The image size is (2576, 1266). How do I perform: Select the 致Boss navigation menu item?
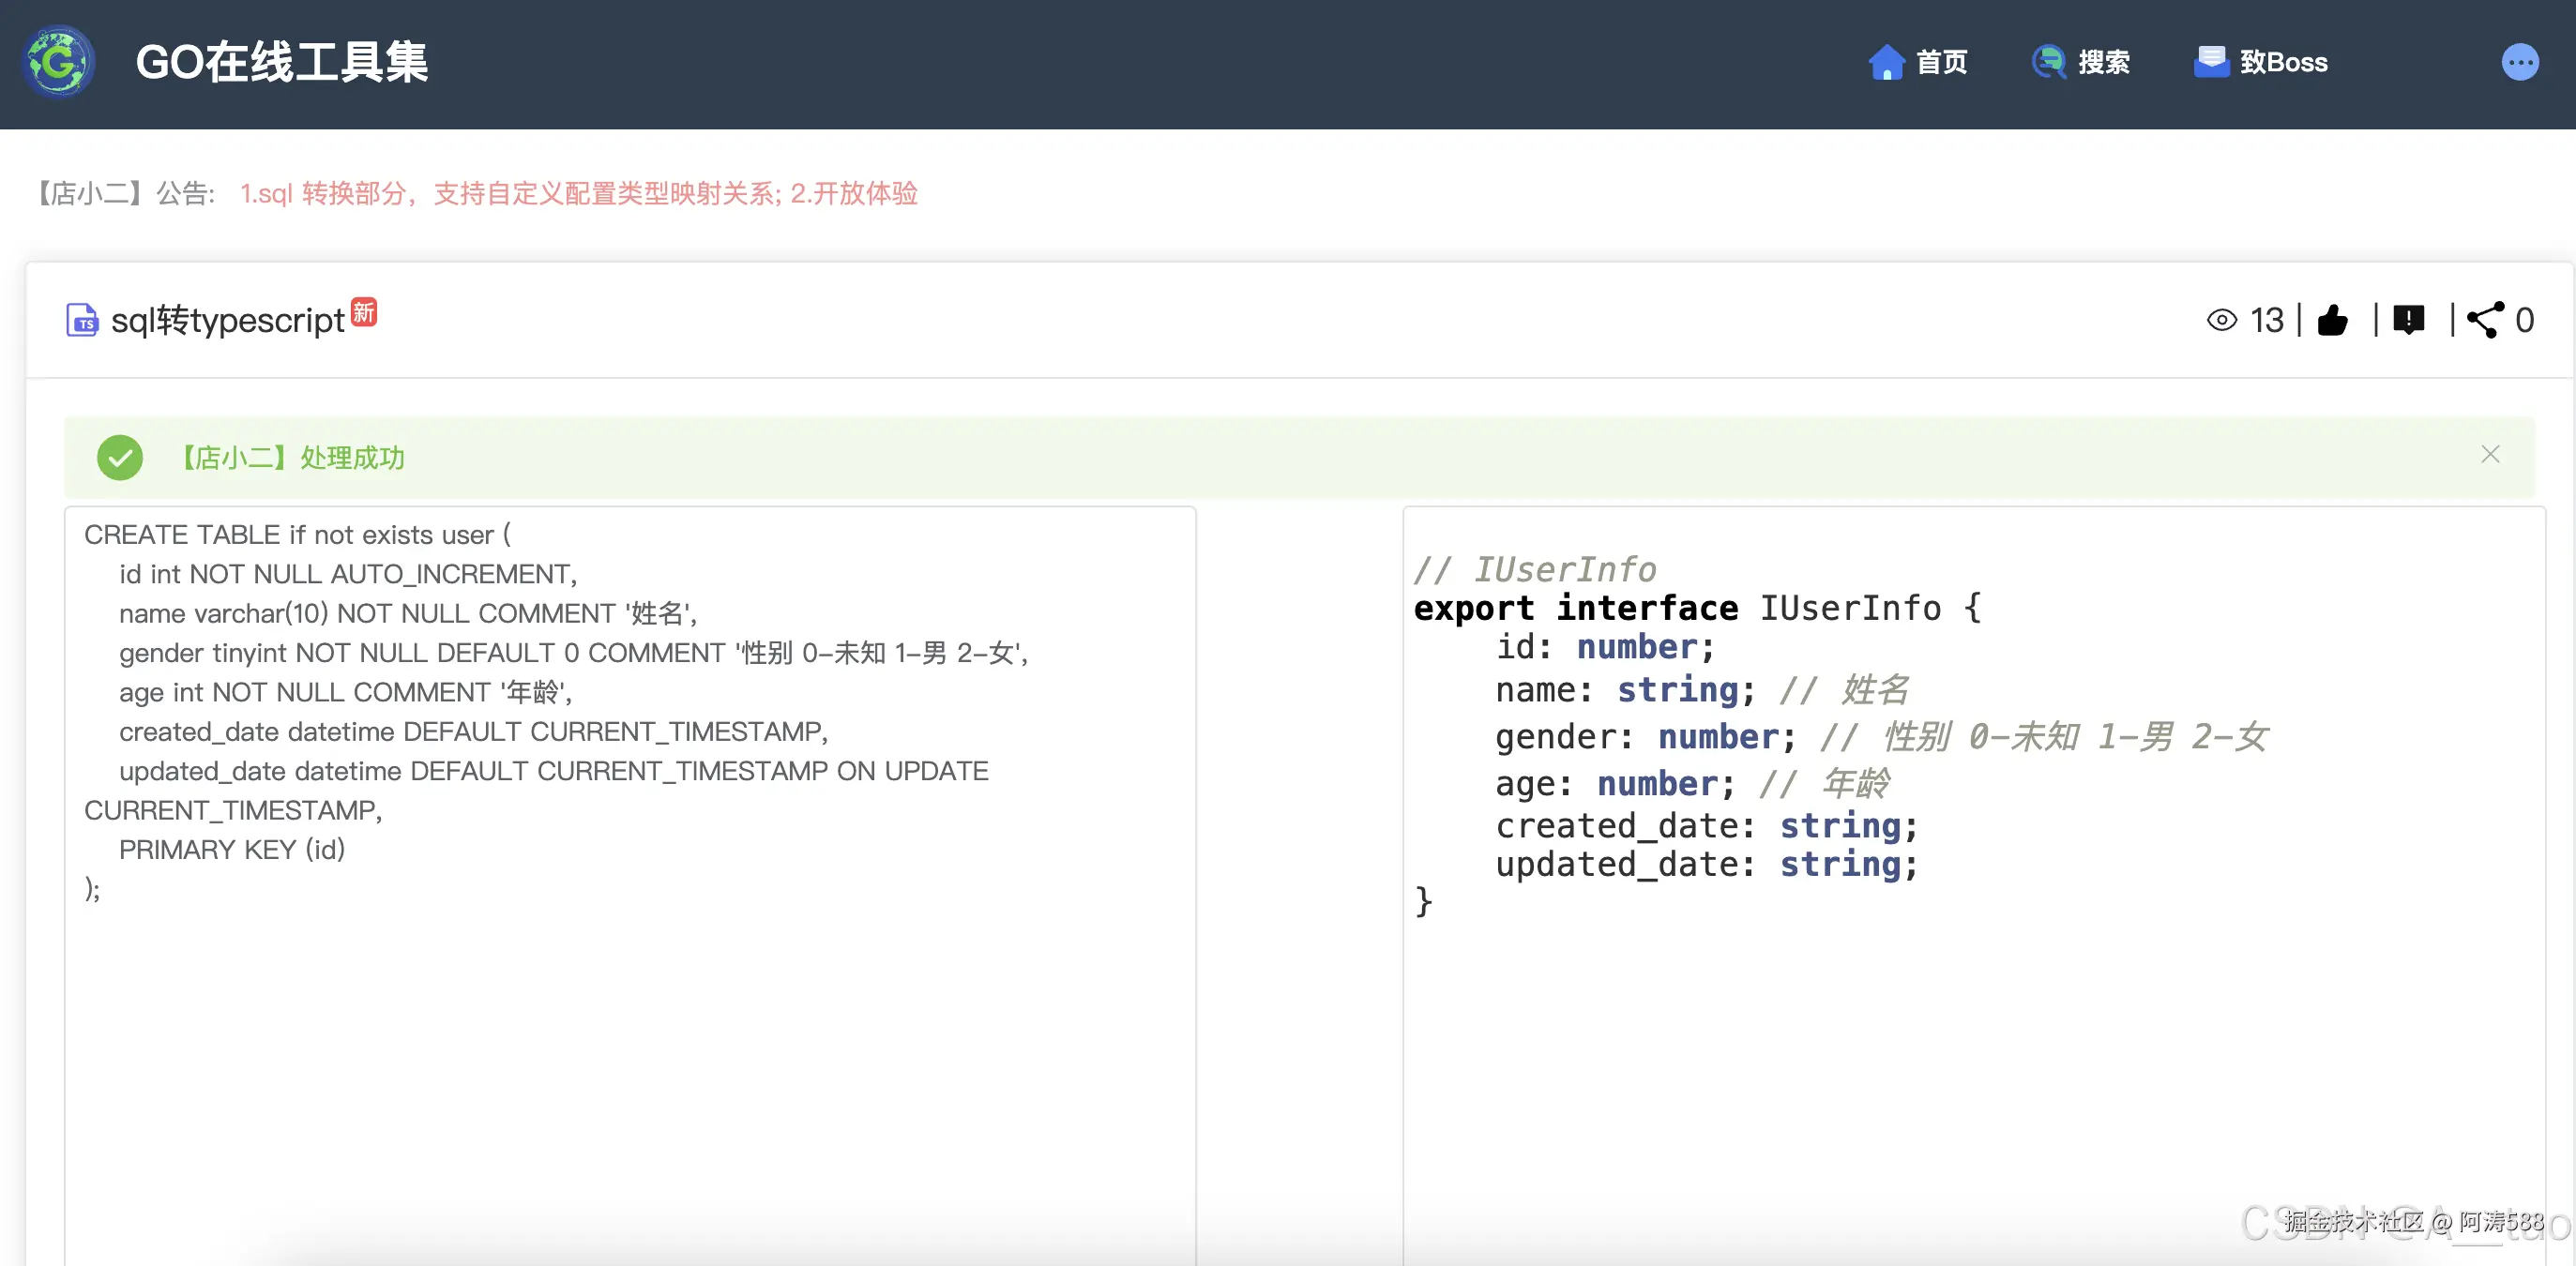tap(2260, 62)
